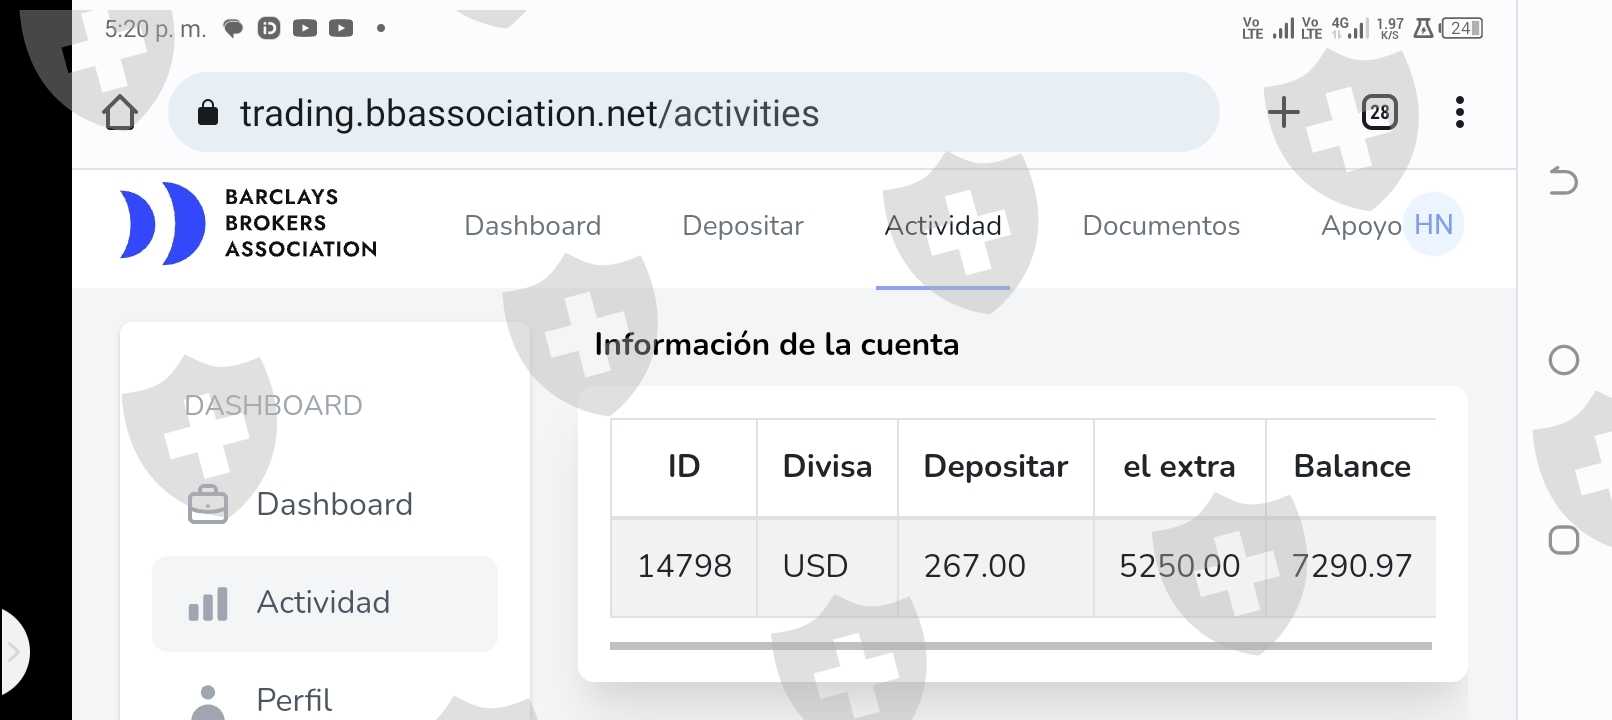The height and width of the screenshot is (720, 1612).
Task: Open Perfil from the sidebar
Action: click(294, 700)
